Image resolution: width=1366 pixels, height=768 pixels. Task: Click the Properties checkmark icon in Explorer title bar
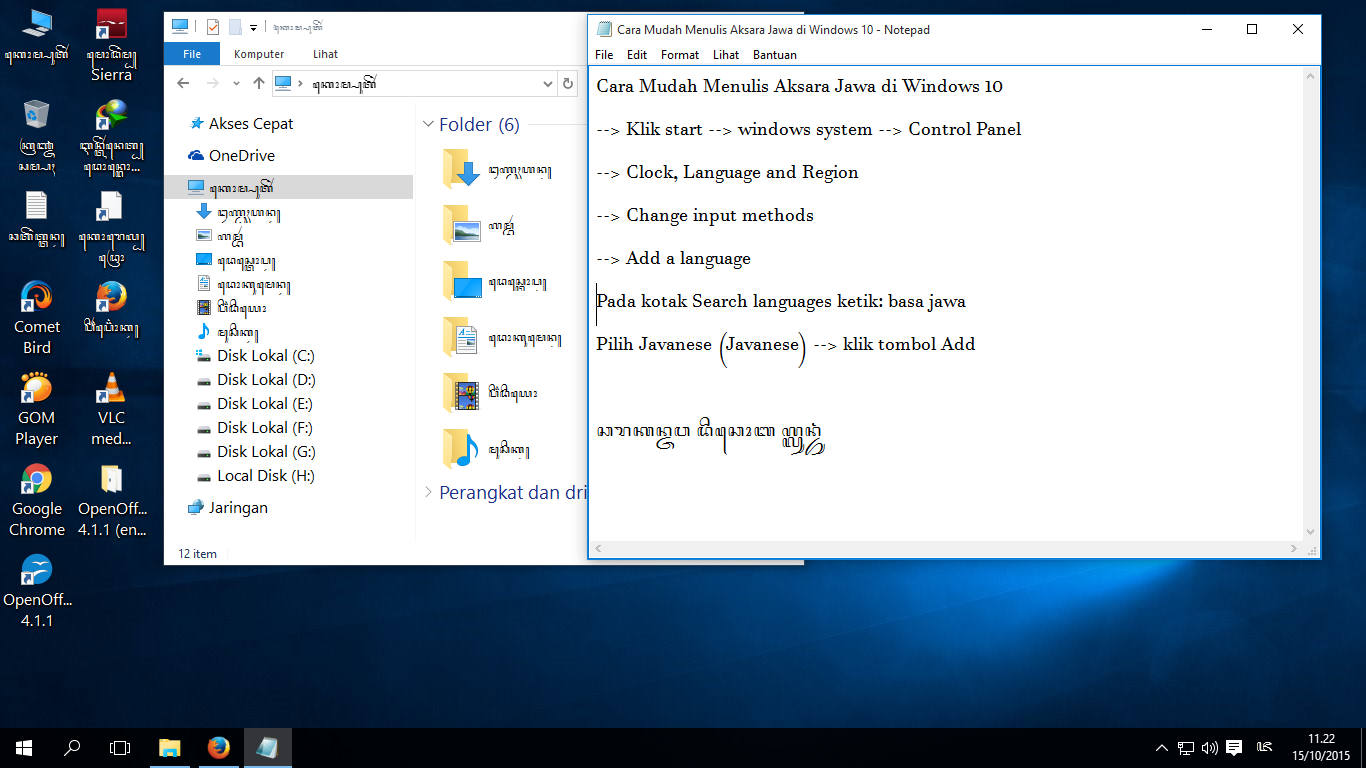(x=212, y=27)
